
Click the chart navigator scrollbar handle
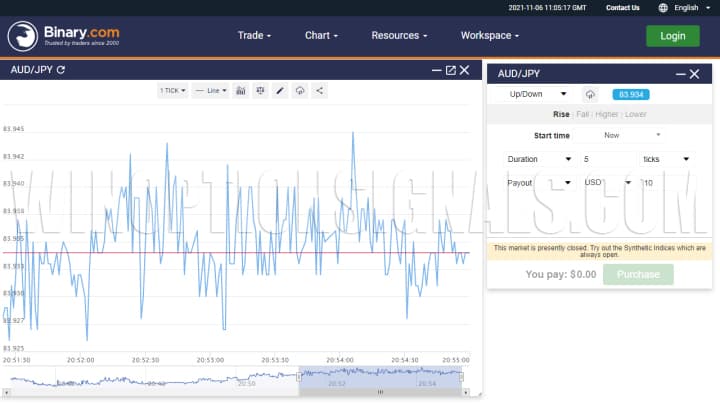click(x=380, y=392)
